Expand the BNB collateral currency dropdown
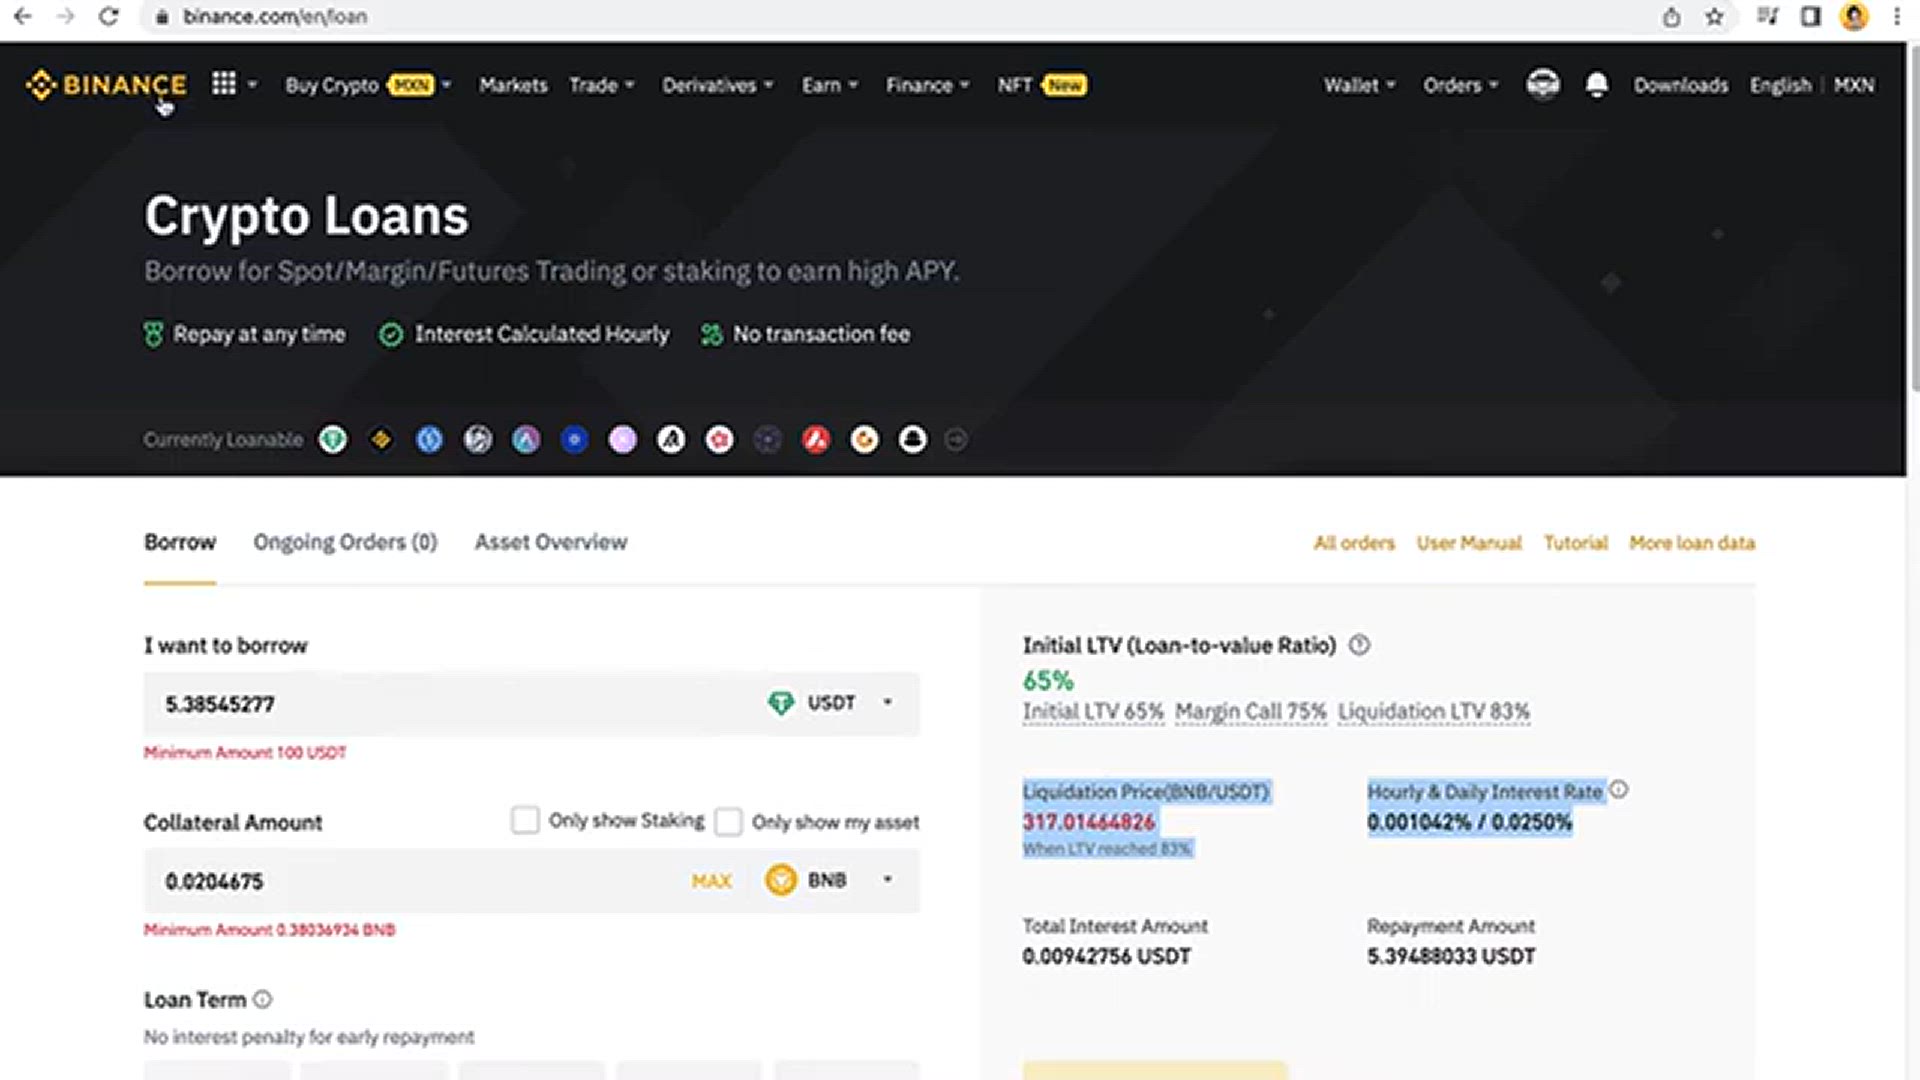Viewport: 1920px width, 1080px height. click(x=887, y=880)
